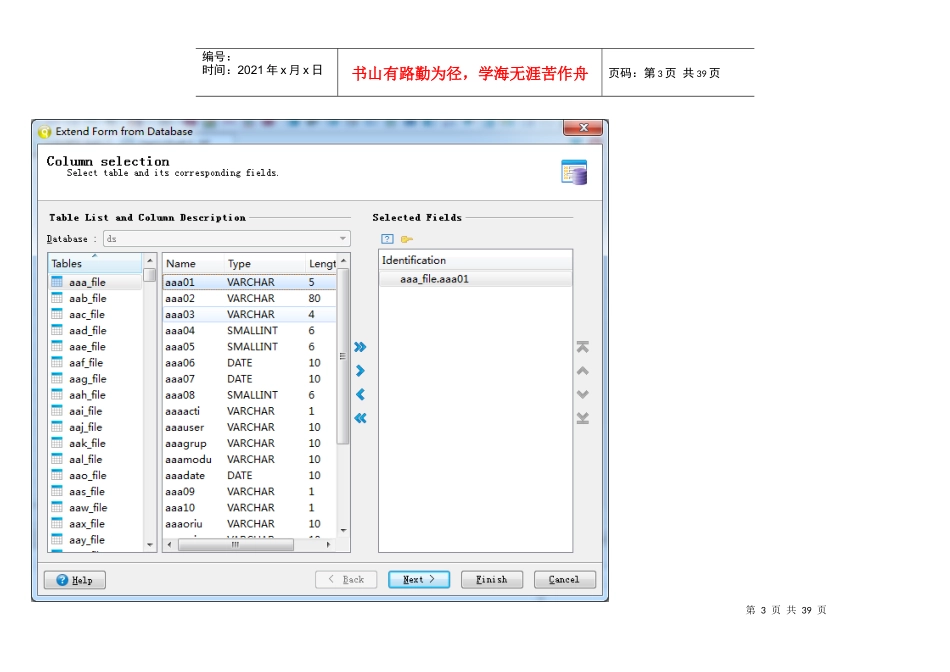The height and width of the screenshot is (672, 950).
Task: Click the aac_file table icon
Action: [57, 314]
